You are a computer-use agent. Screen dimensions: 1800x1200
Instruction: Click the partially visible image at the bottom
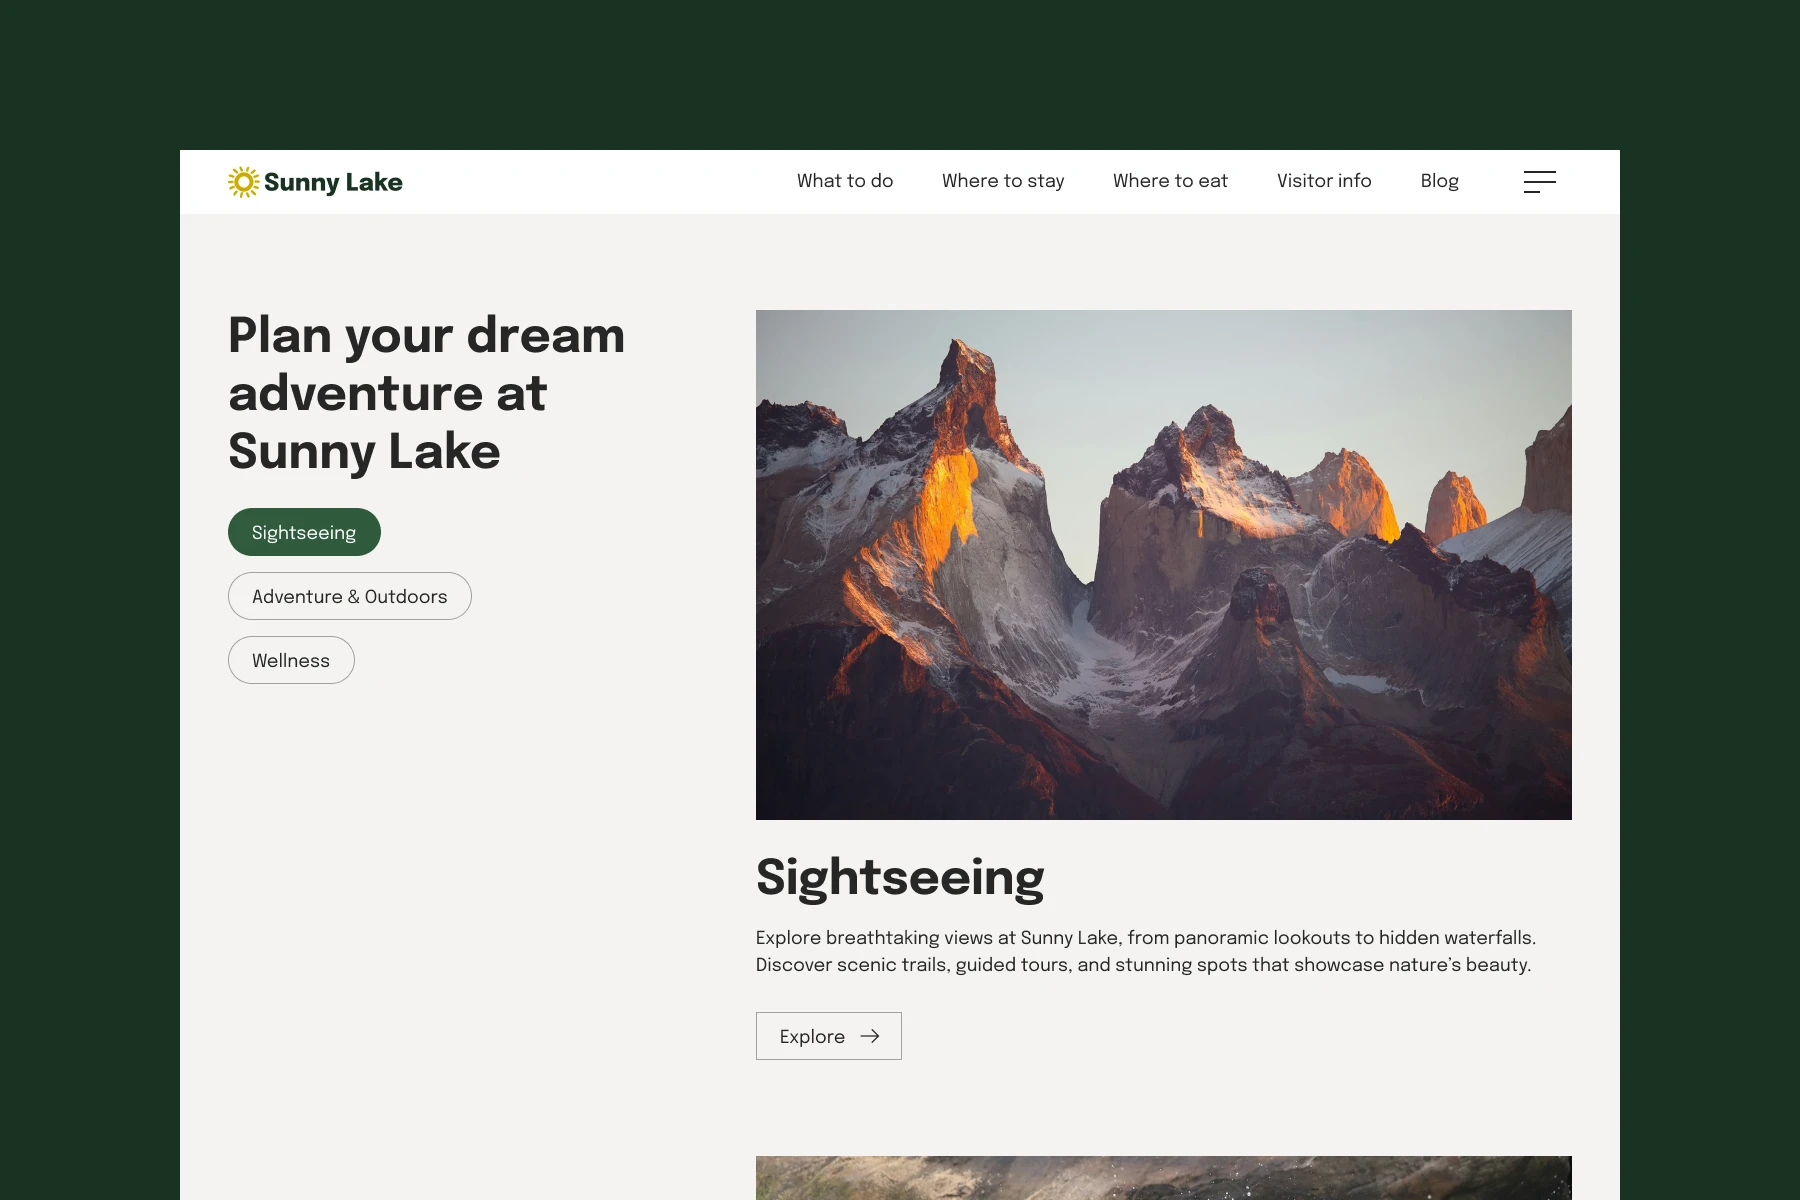tap(1164, 1178)
